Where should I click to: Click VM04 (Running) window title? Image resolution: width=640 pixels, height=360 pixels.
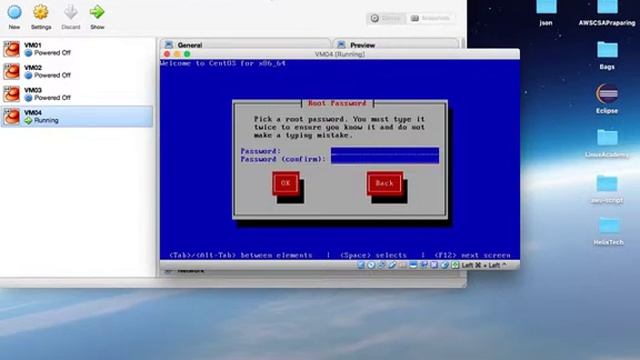point(340,54)
